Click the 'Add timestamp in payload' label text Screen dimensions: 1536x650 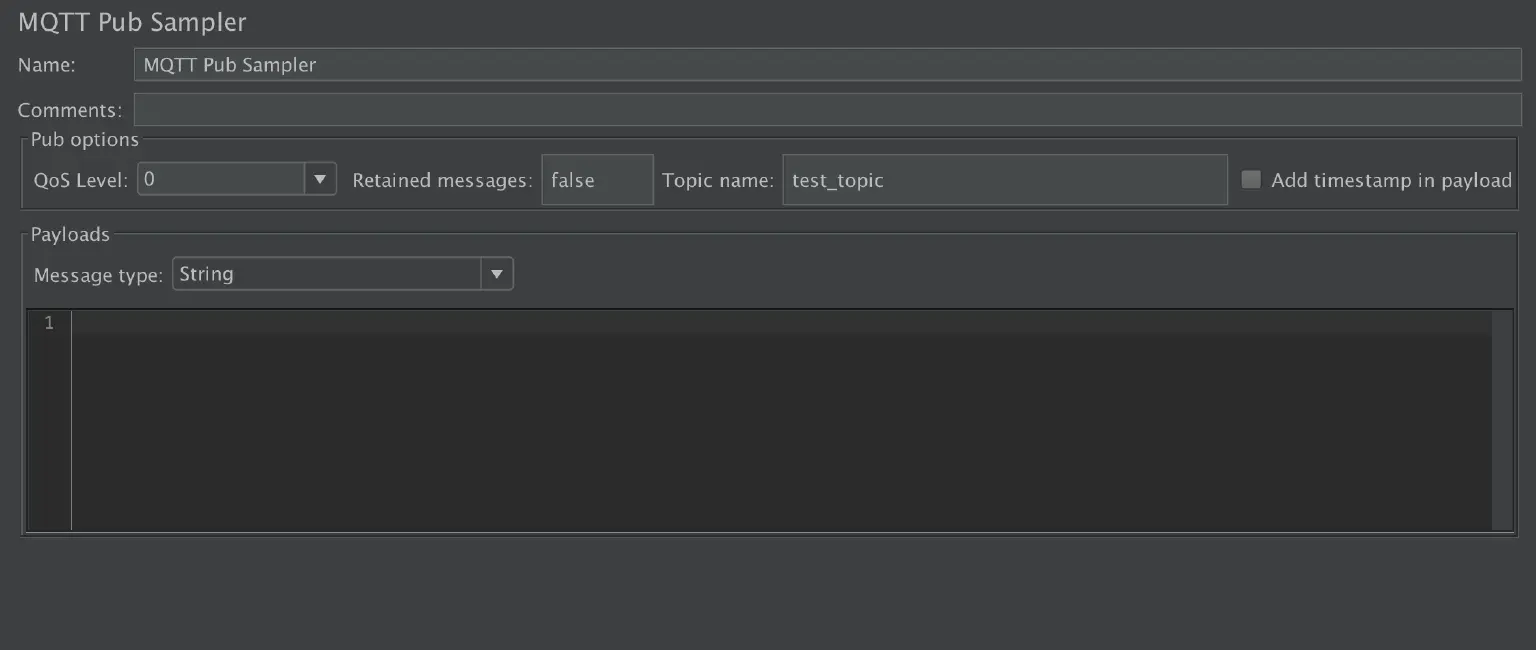pos(1391,180)
